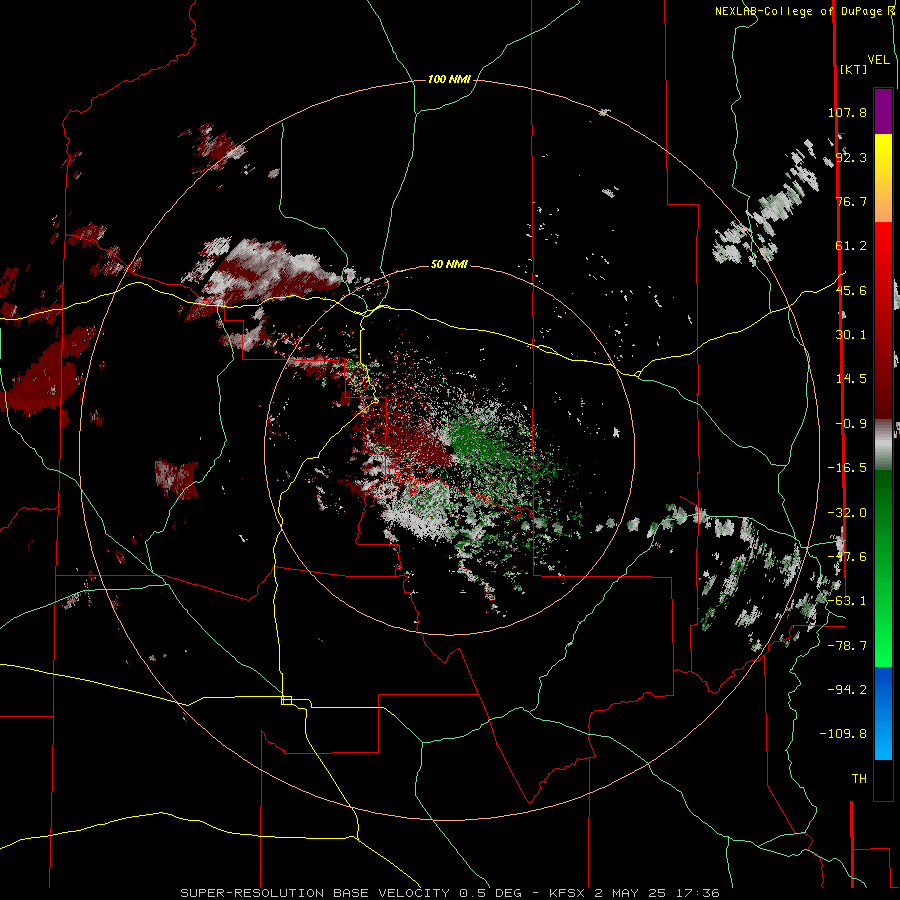Viewport: 900px width, 900px height.
Task: Click the -63.1 value on velocity scale
Action: [847, 601]
